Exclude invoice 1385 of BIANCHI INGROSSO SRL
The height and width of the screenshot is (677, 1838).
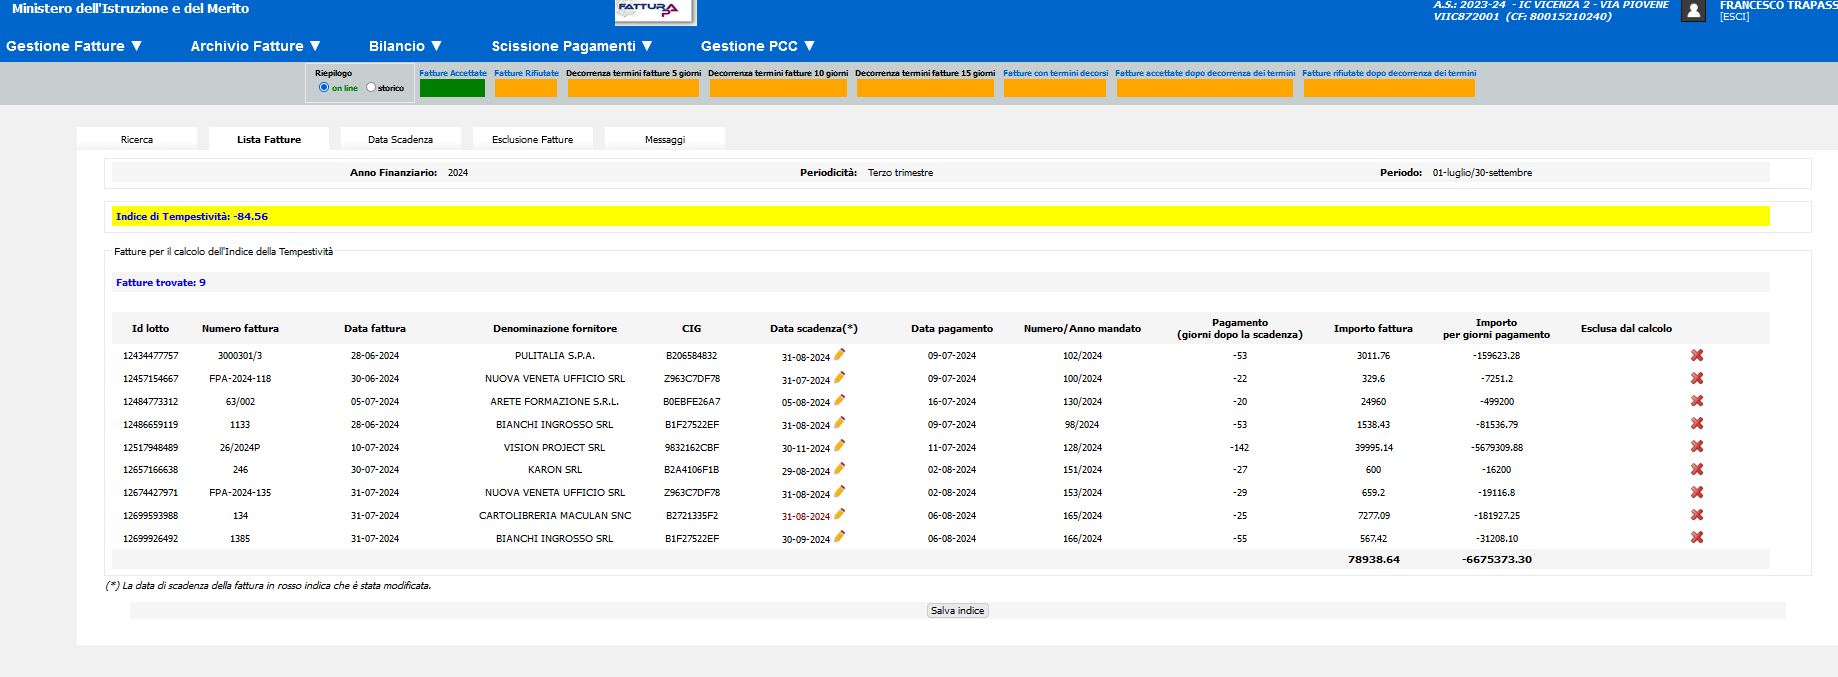[1697, 538]
